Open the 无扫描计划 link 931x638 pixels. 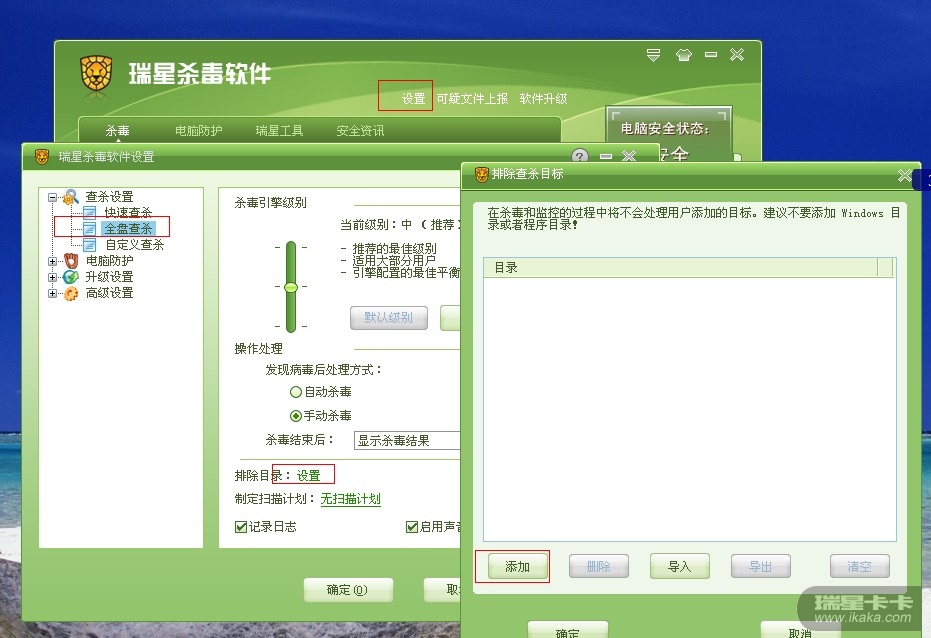click(x=350, y=499)
